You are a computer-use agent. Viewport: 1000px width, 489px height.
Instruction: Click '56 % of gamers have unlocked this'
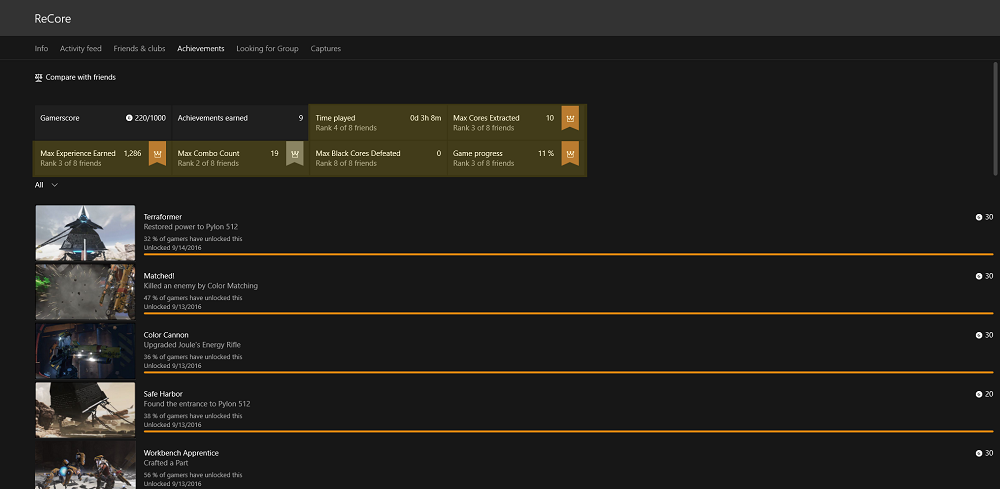[193, 475]
